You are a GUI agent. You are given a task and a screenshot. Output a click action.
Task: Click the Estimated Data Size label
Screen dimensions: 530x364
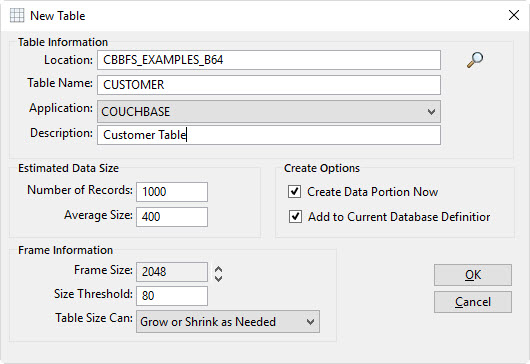coord(68,168)
